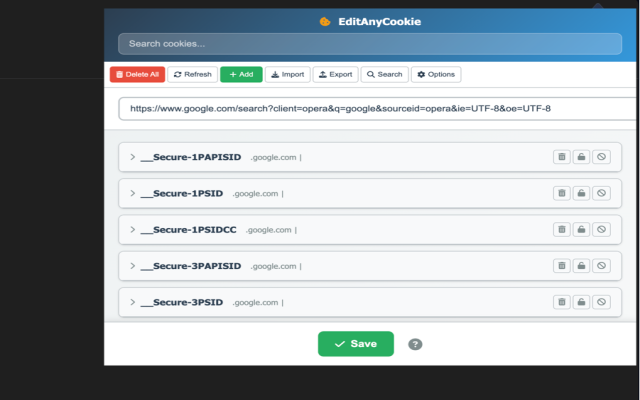Click the google.com URL field
The width and height of the screenshot is (640, 400).
click(378, 109)
